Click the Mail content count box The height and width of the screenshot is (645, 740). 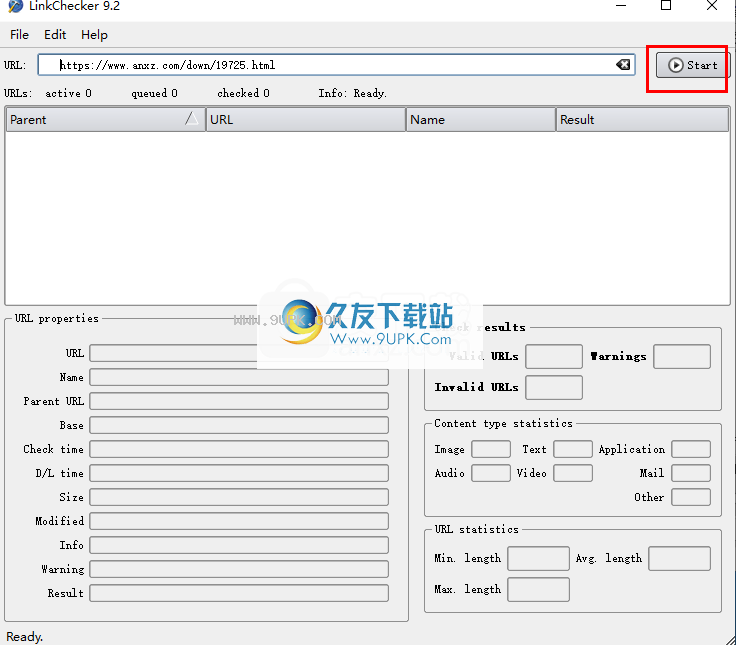(x=691, y=473)
